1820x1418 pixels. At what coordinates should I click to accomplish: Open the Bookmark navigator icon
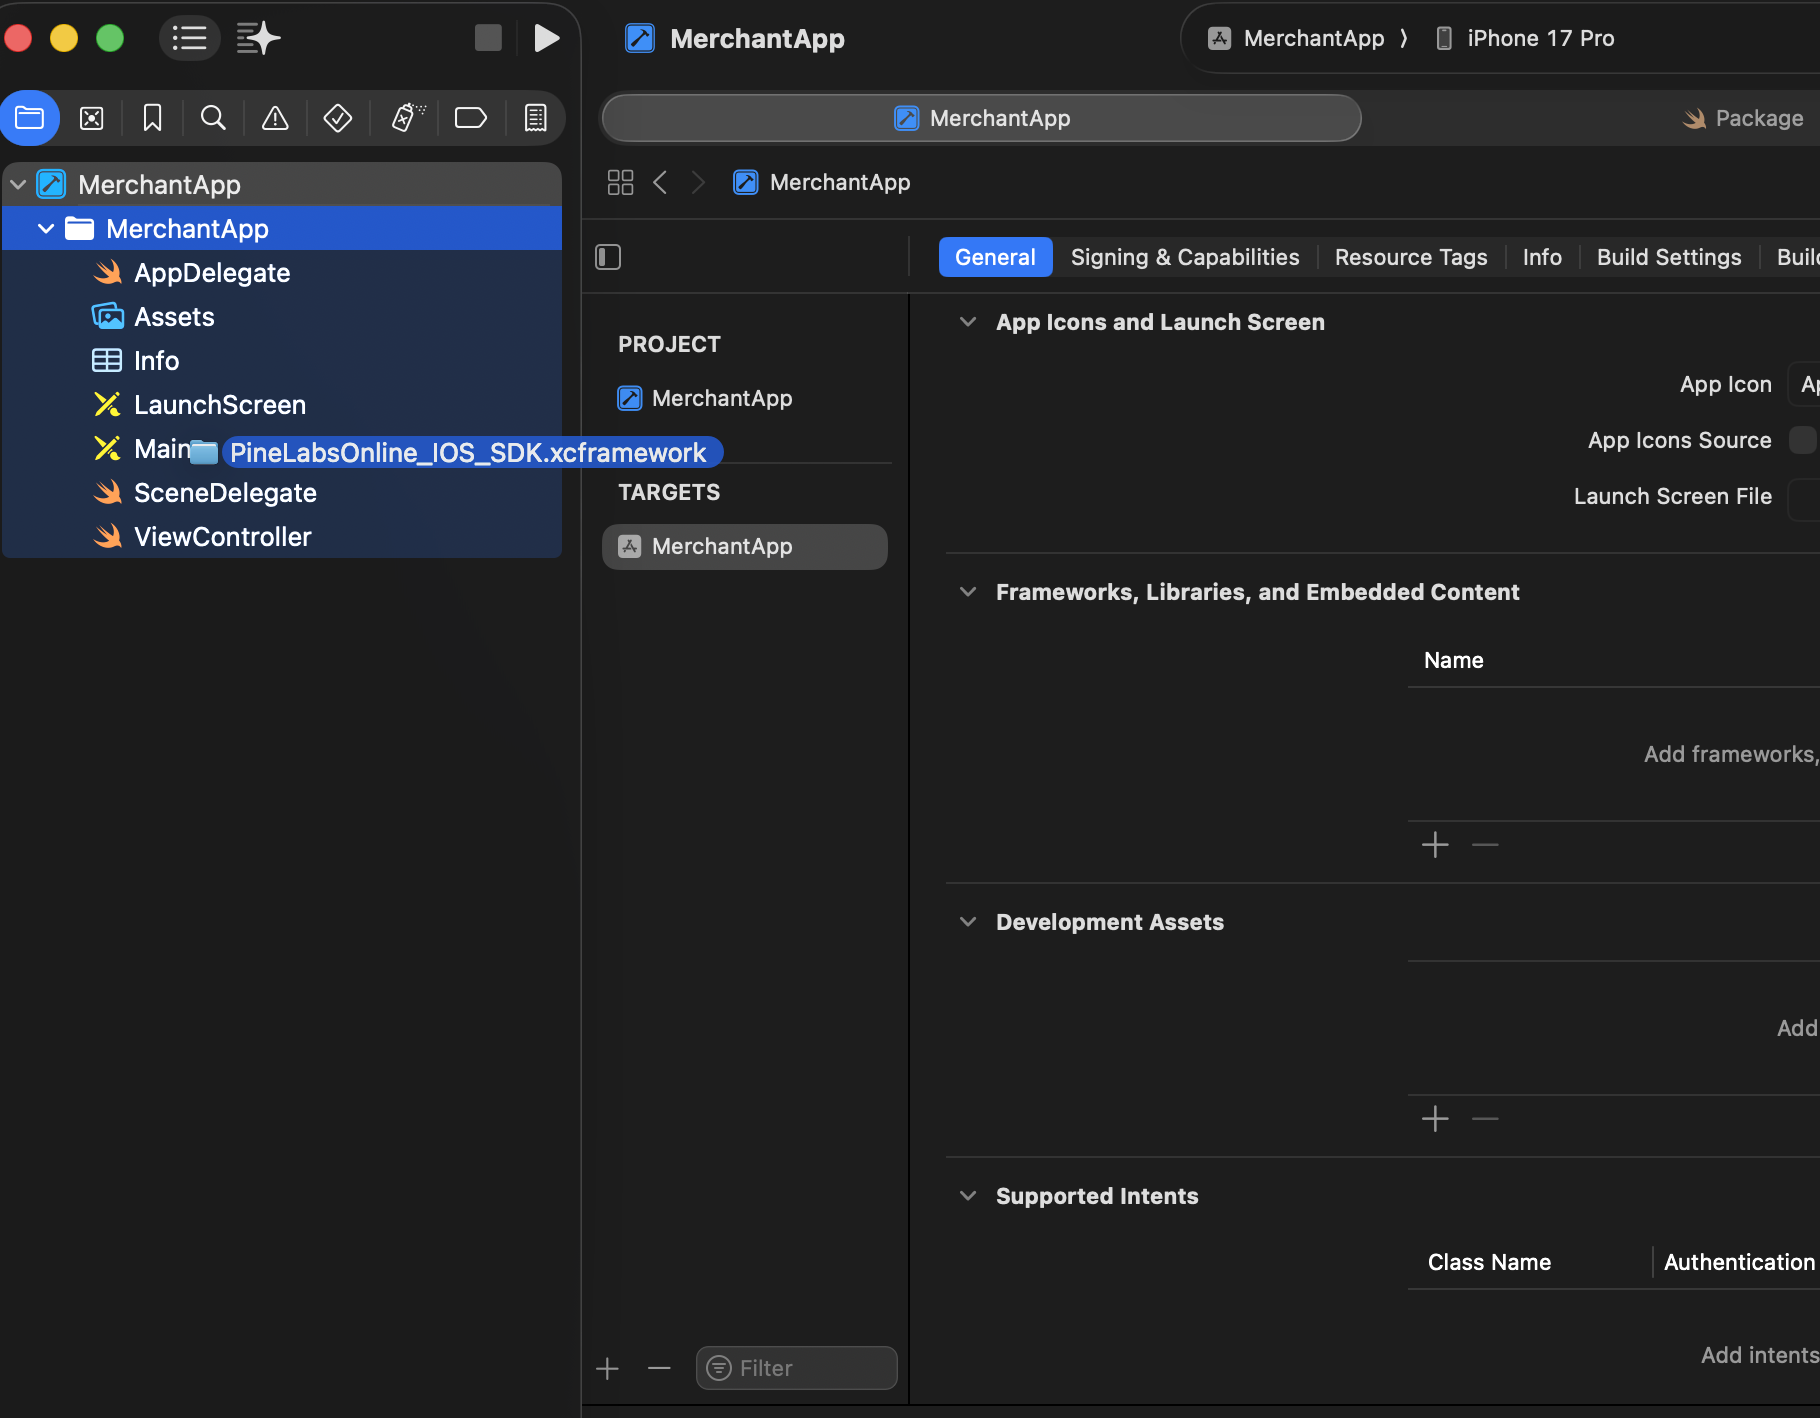tap(152, 118)
